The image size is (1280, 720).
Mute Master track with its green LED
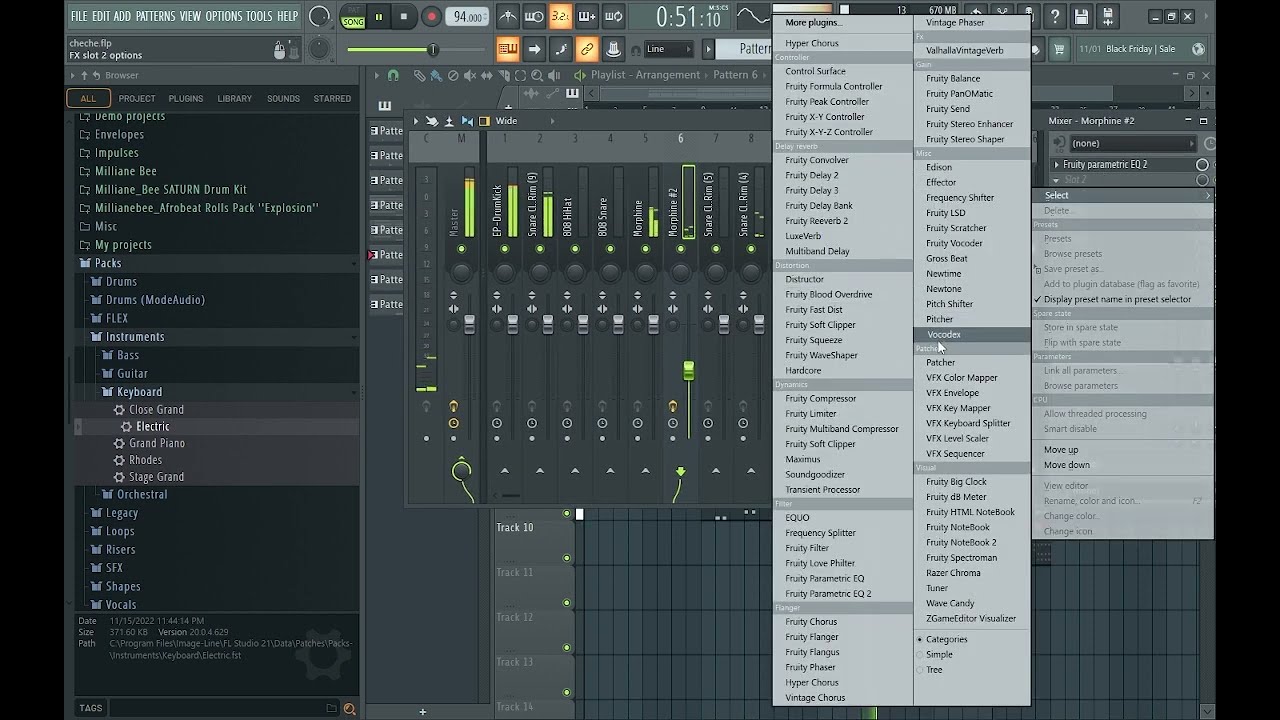[x=461, y=249]
